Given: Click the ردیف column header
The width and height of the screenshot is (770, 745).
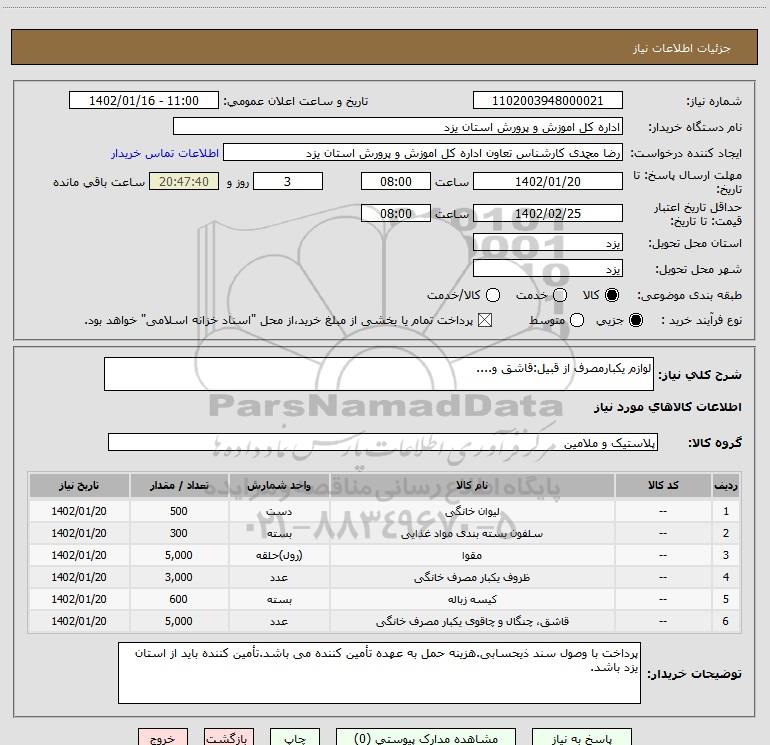Looking at the screenshot, I should (726, 486).
